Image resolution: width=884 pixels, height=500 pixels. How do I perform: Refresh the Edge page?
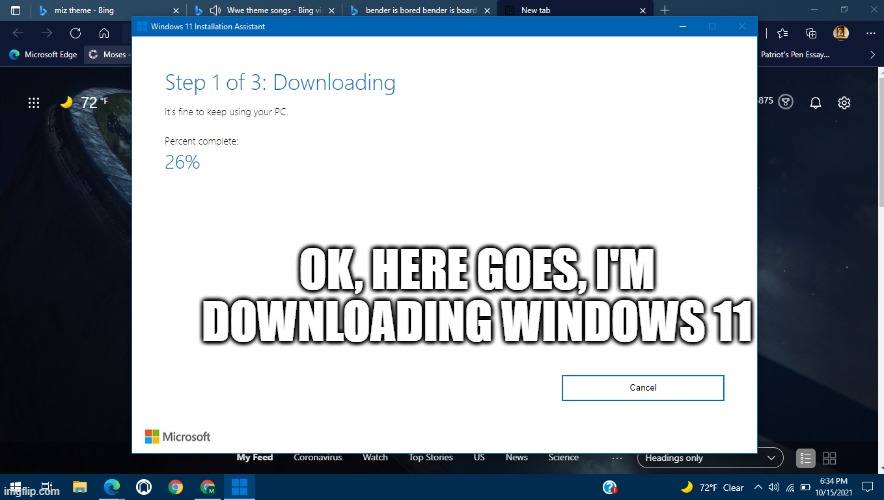[76, 33]
